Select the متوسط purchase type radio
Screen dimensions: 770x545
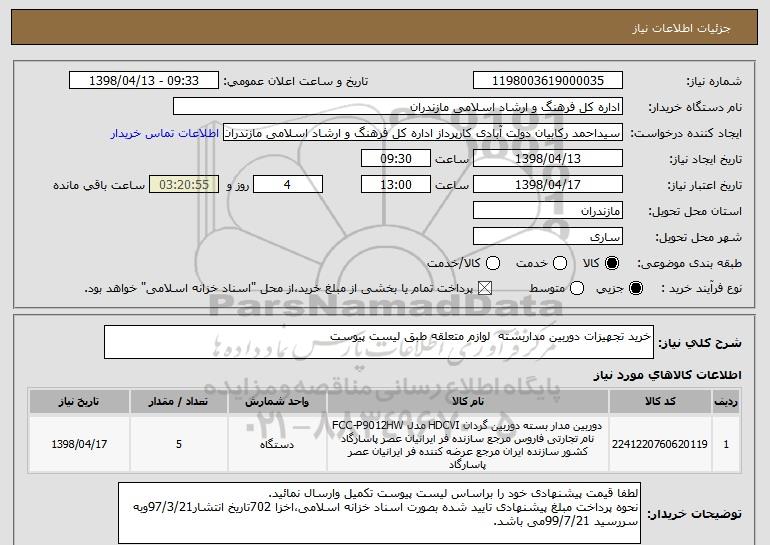point(577,289)
